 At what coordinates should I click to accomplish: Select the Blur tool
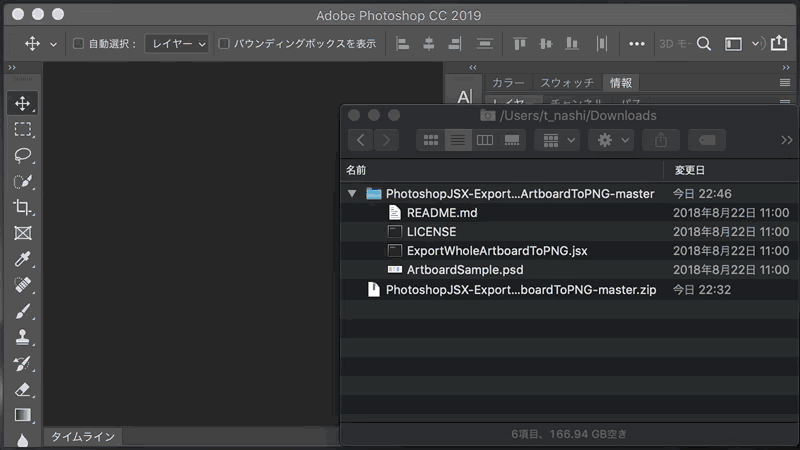pos(22,440)
